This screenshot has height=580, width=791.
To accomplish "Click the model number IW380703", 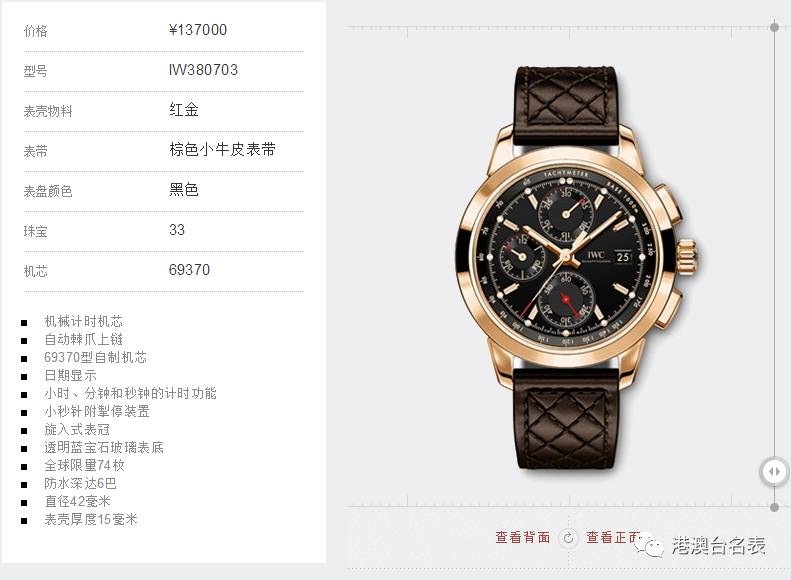I will click(203, 70).
